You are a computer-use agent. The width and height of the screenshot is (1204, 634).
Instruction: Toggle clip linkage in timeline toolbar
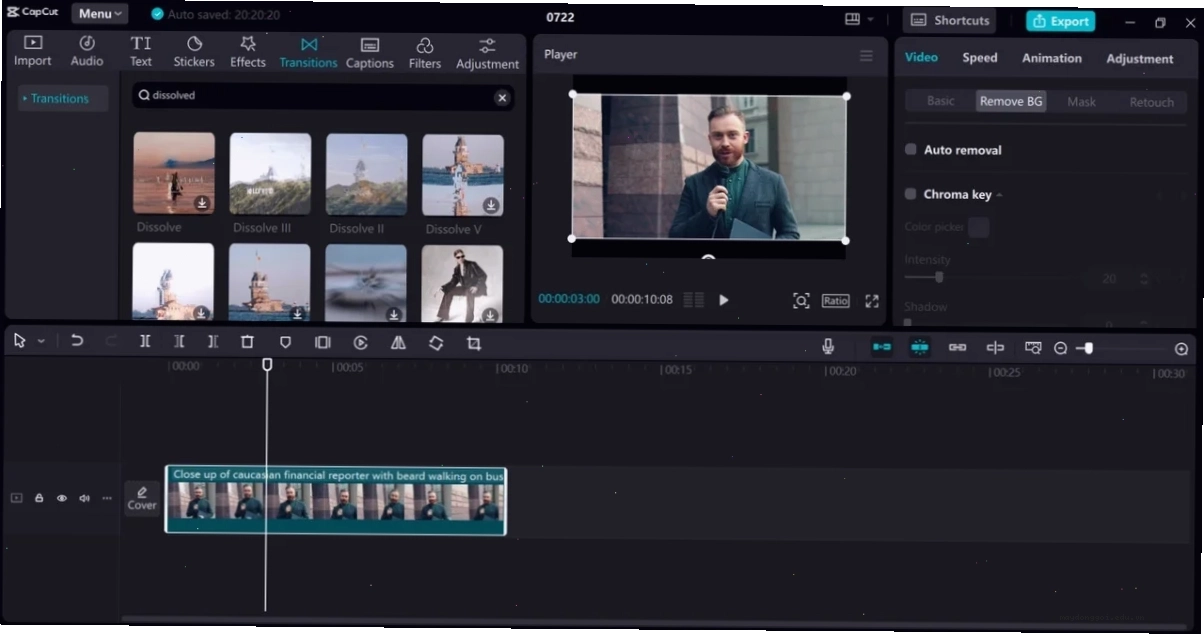[957, 347]
